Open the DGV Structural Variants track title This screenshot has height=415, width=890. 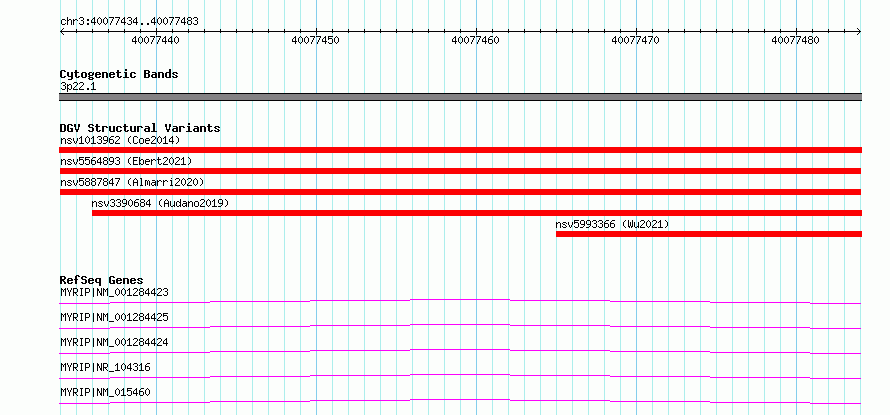click(x=140, y=128)
